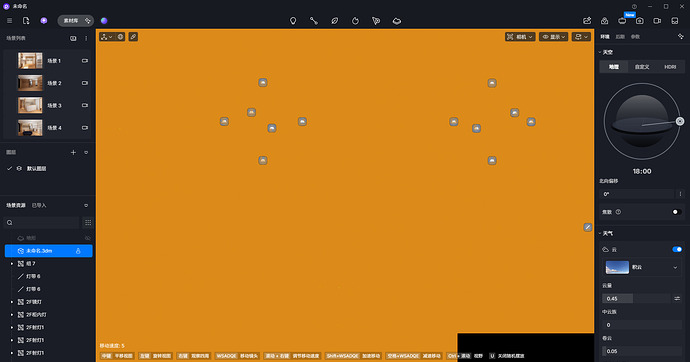
Task: Select the 地理 sky mode
Action: pos(613,67)
